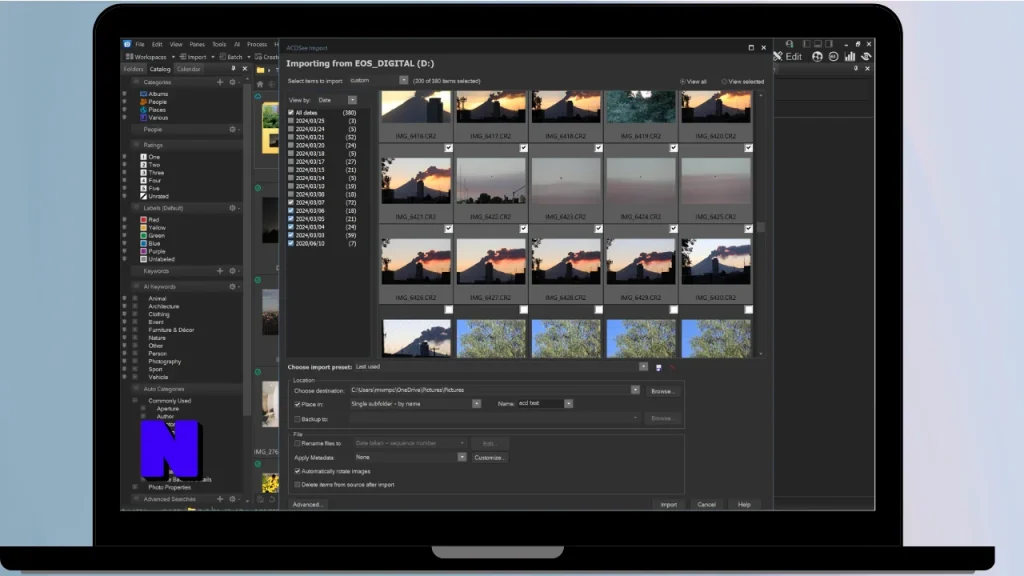Toggle the left pane layout icon
This screenshot has height=576, width=1024.
(807, 44)
